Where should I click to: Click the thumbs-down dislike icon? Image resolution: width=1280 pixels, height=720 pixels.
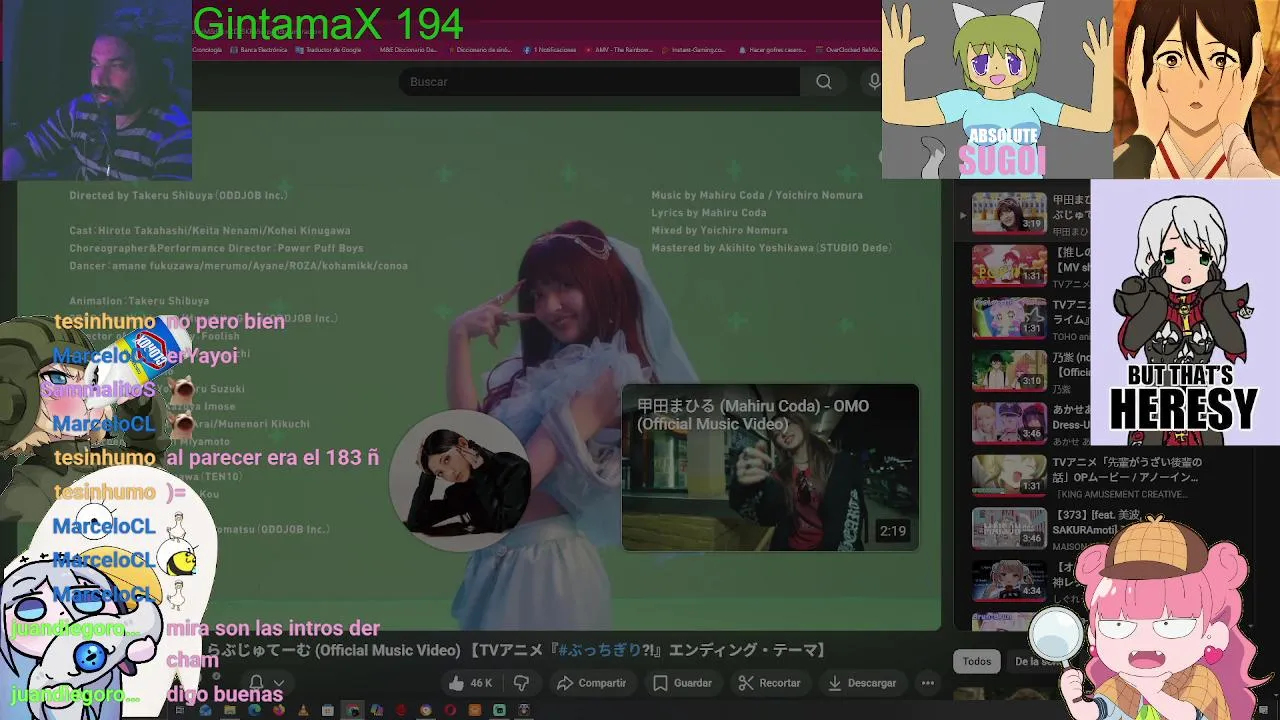point(521,683)
